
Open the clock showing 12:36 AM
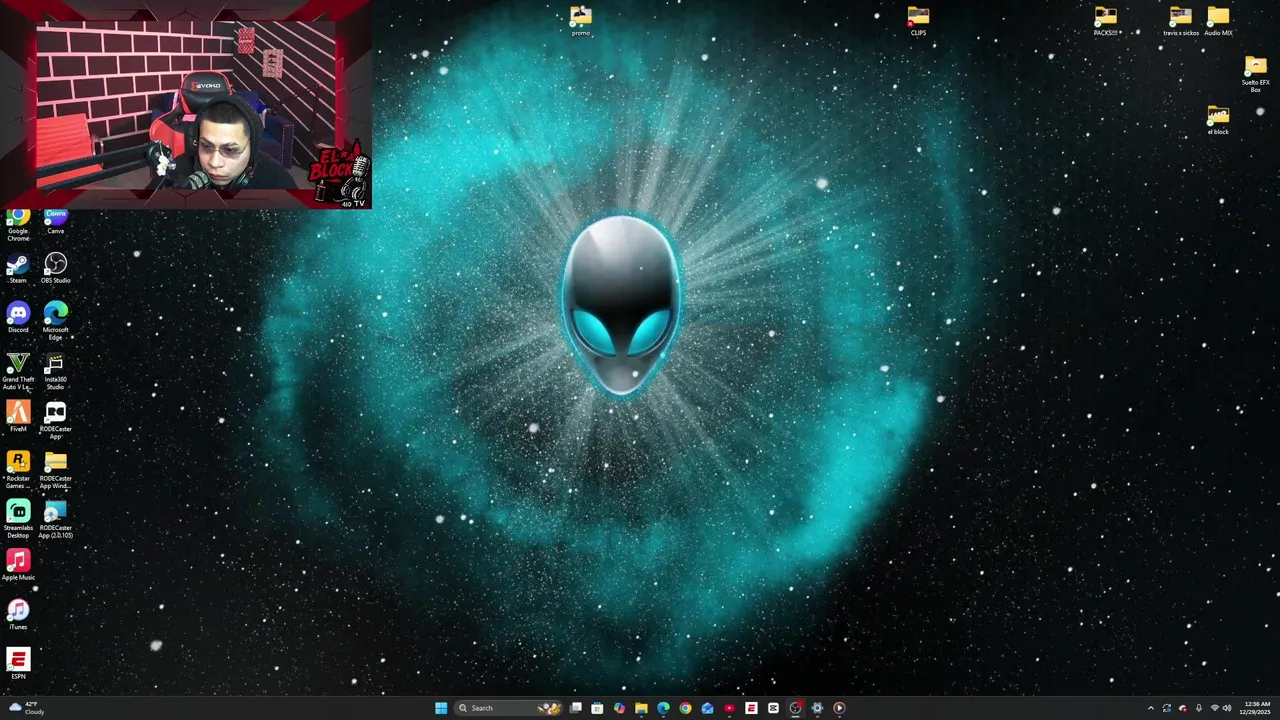point(1258,708)
